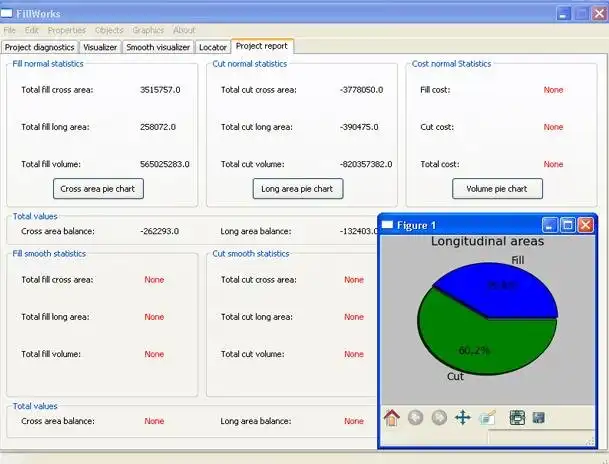
Task: Click the Save figure icon in Figure 1
Action: click(x=538, y=418)
